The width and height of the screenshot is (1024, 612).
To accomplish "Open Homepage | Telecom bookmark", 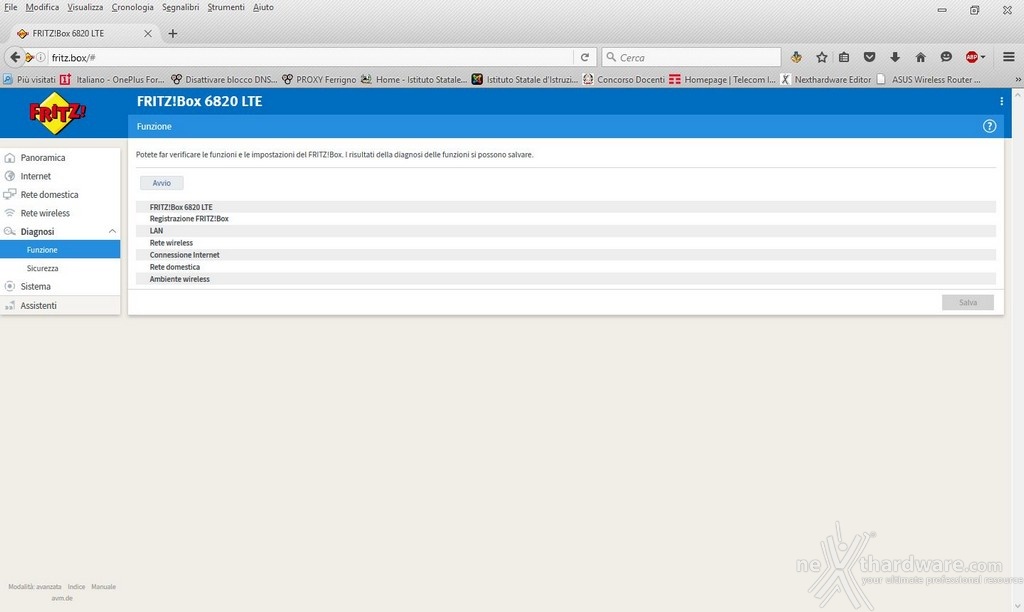I will pyautogui.click(x=723, y=80).
